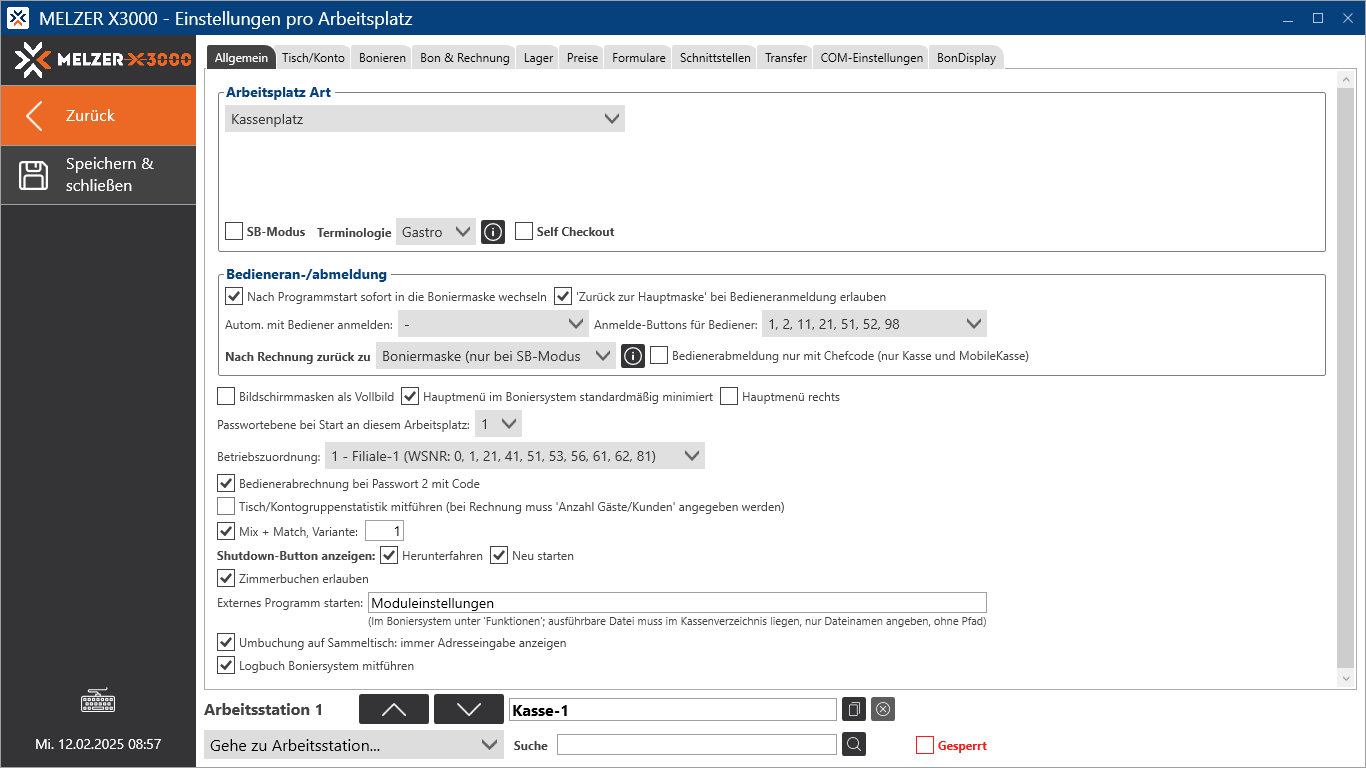
Task: Uncheck Zimmerbuchen erlauben
Action: pyautogui.click(x=226, y=578)
